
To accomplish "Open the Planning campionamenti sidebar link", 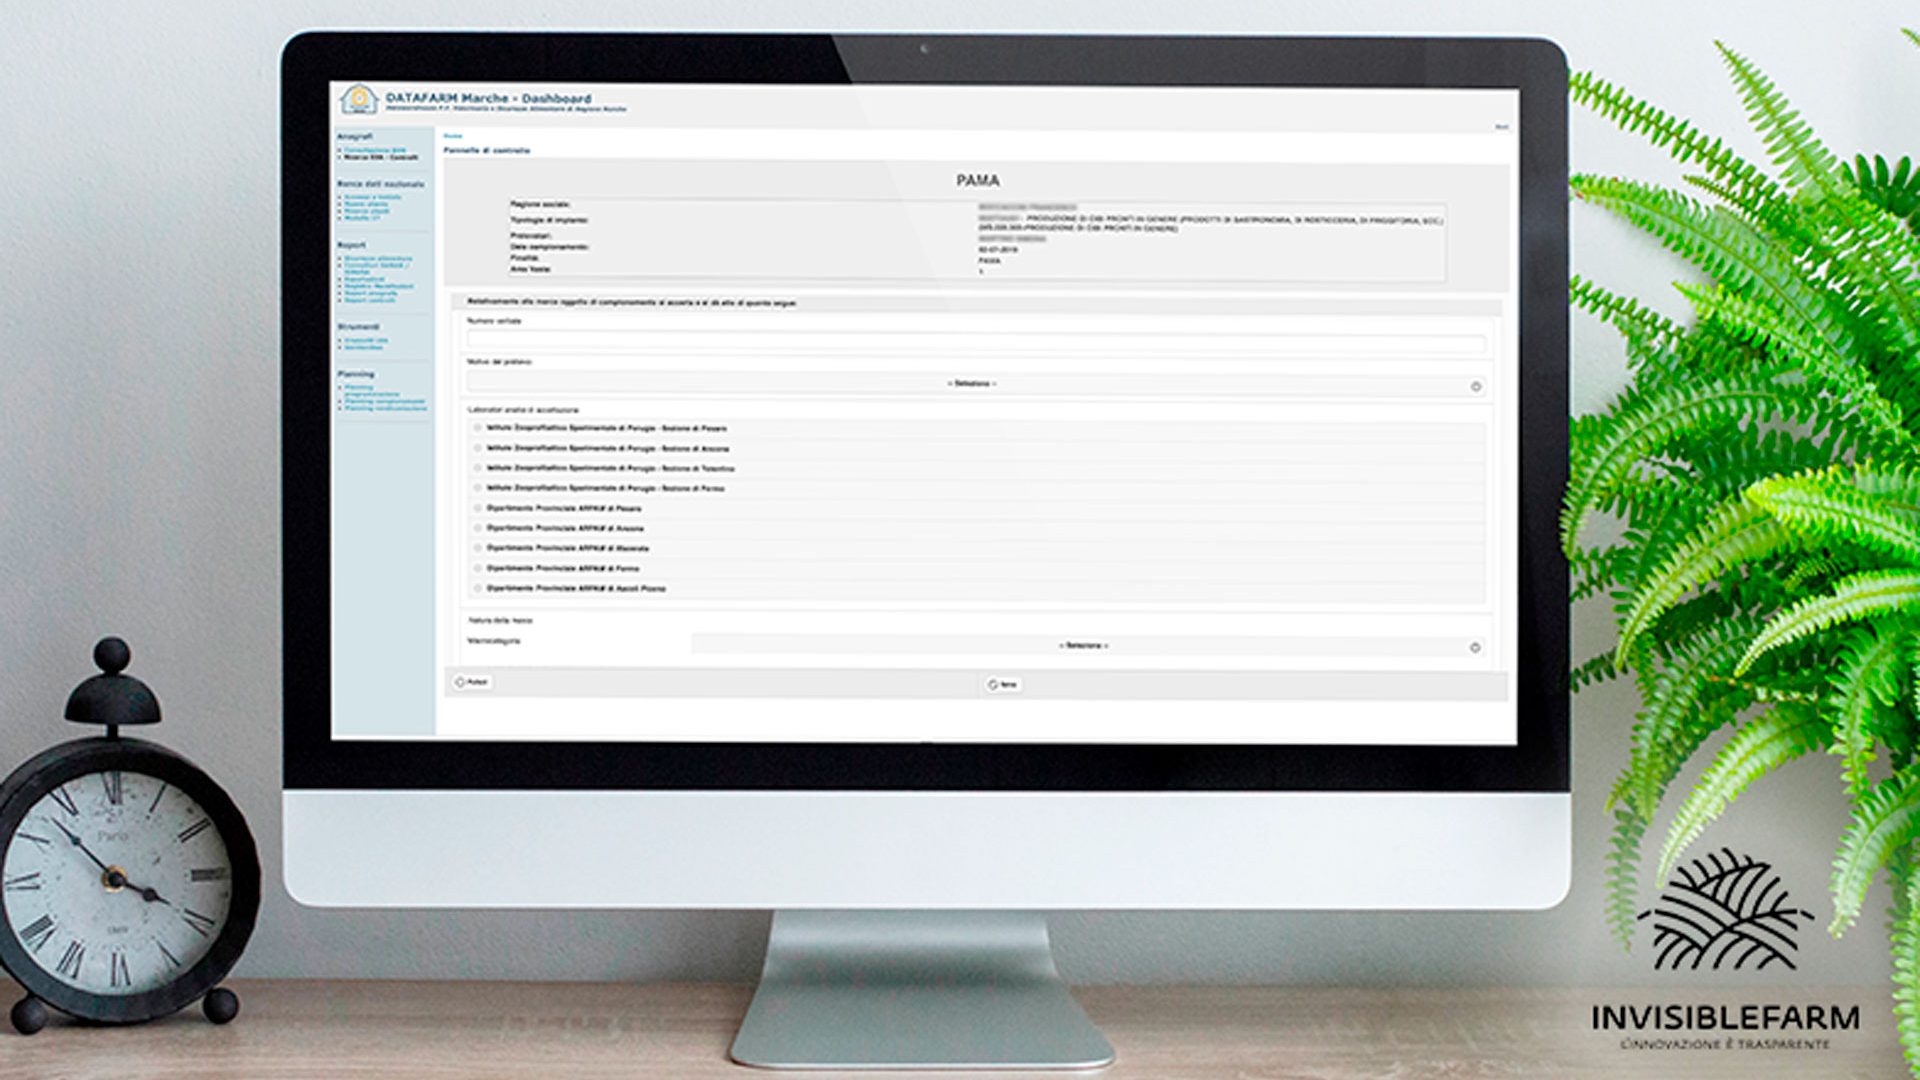I will (385, 401).
